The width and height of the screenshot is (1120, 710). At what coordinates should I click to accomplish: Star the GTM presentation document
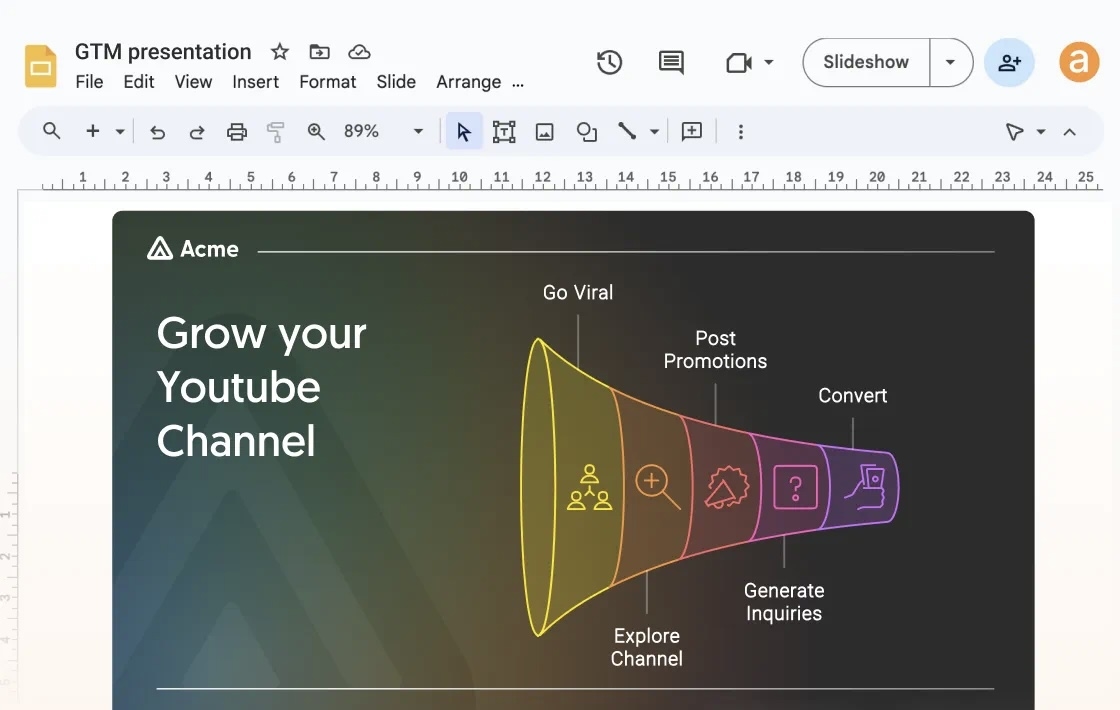(x=279, y=51)
